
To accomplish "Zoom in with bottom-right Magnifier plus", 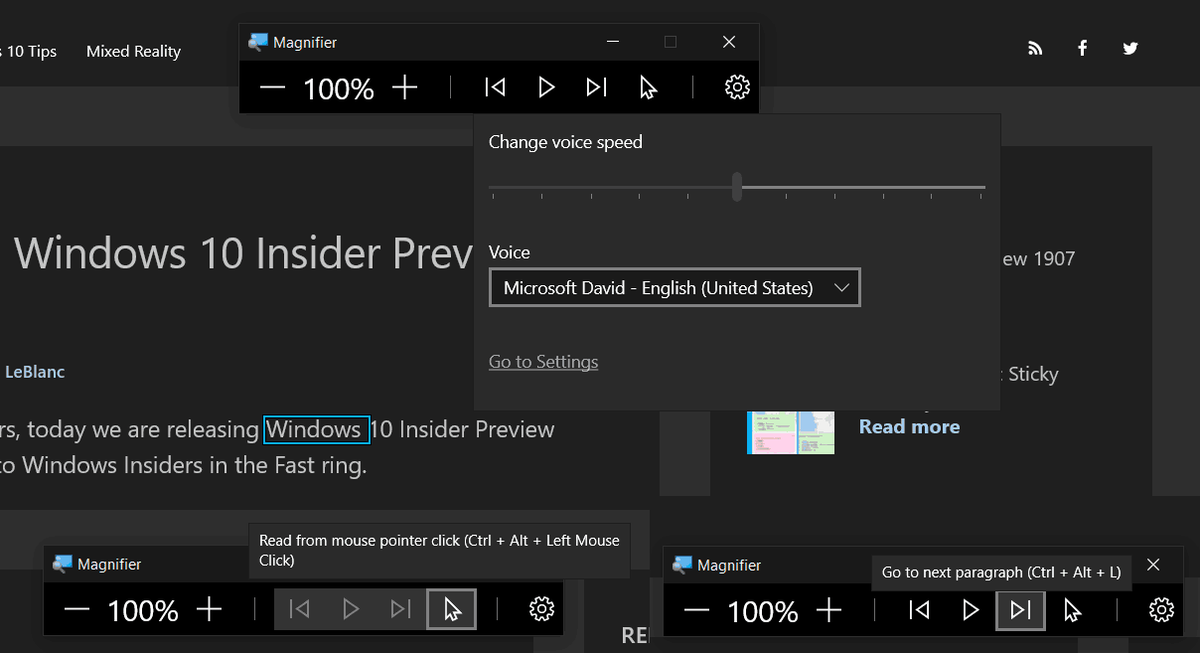I will click(x=829, y=610).
